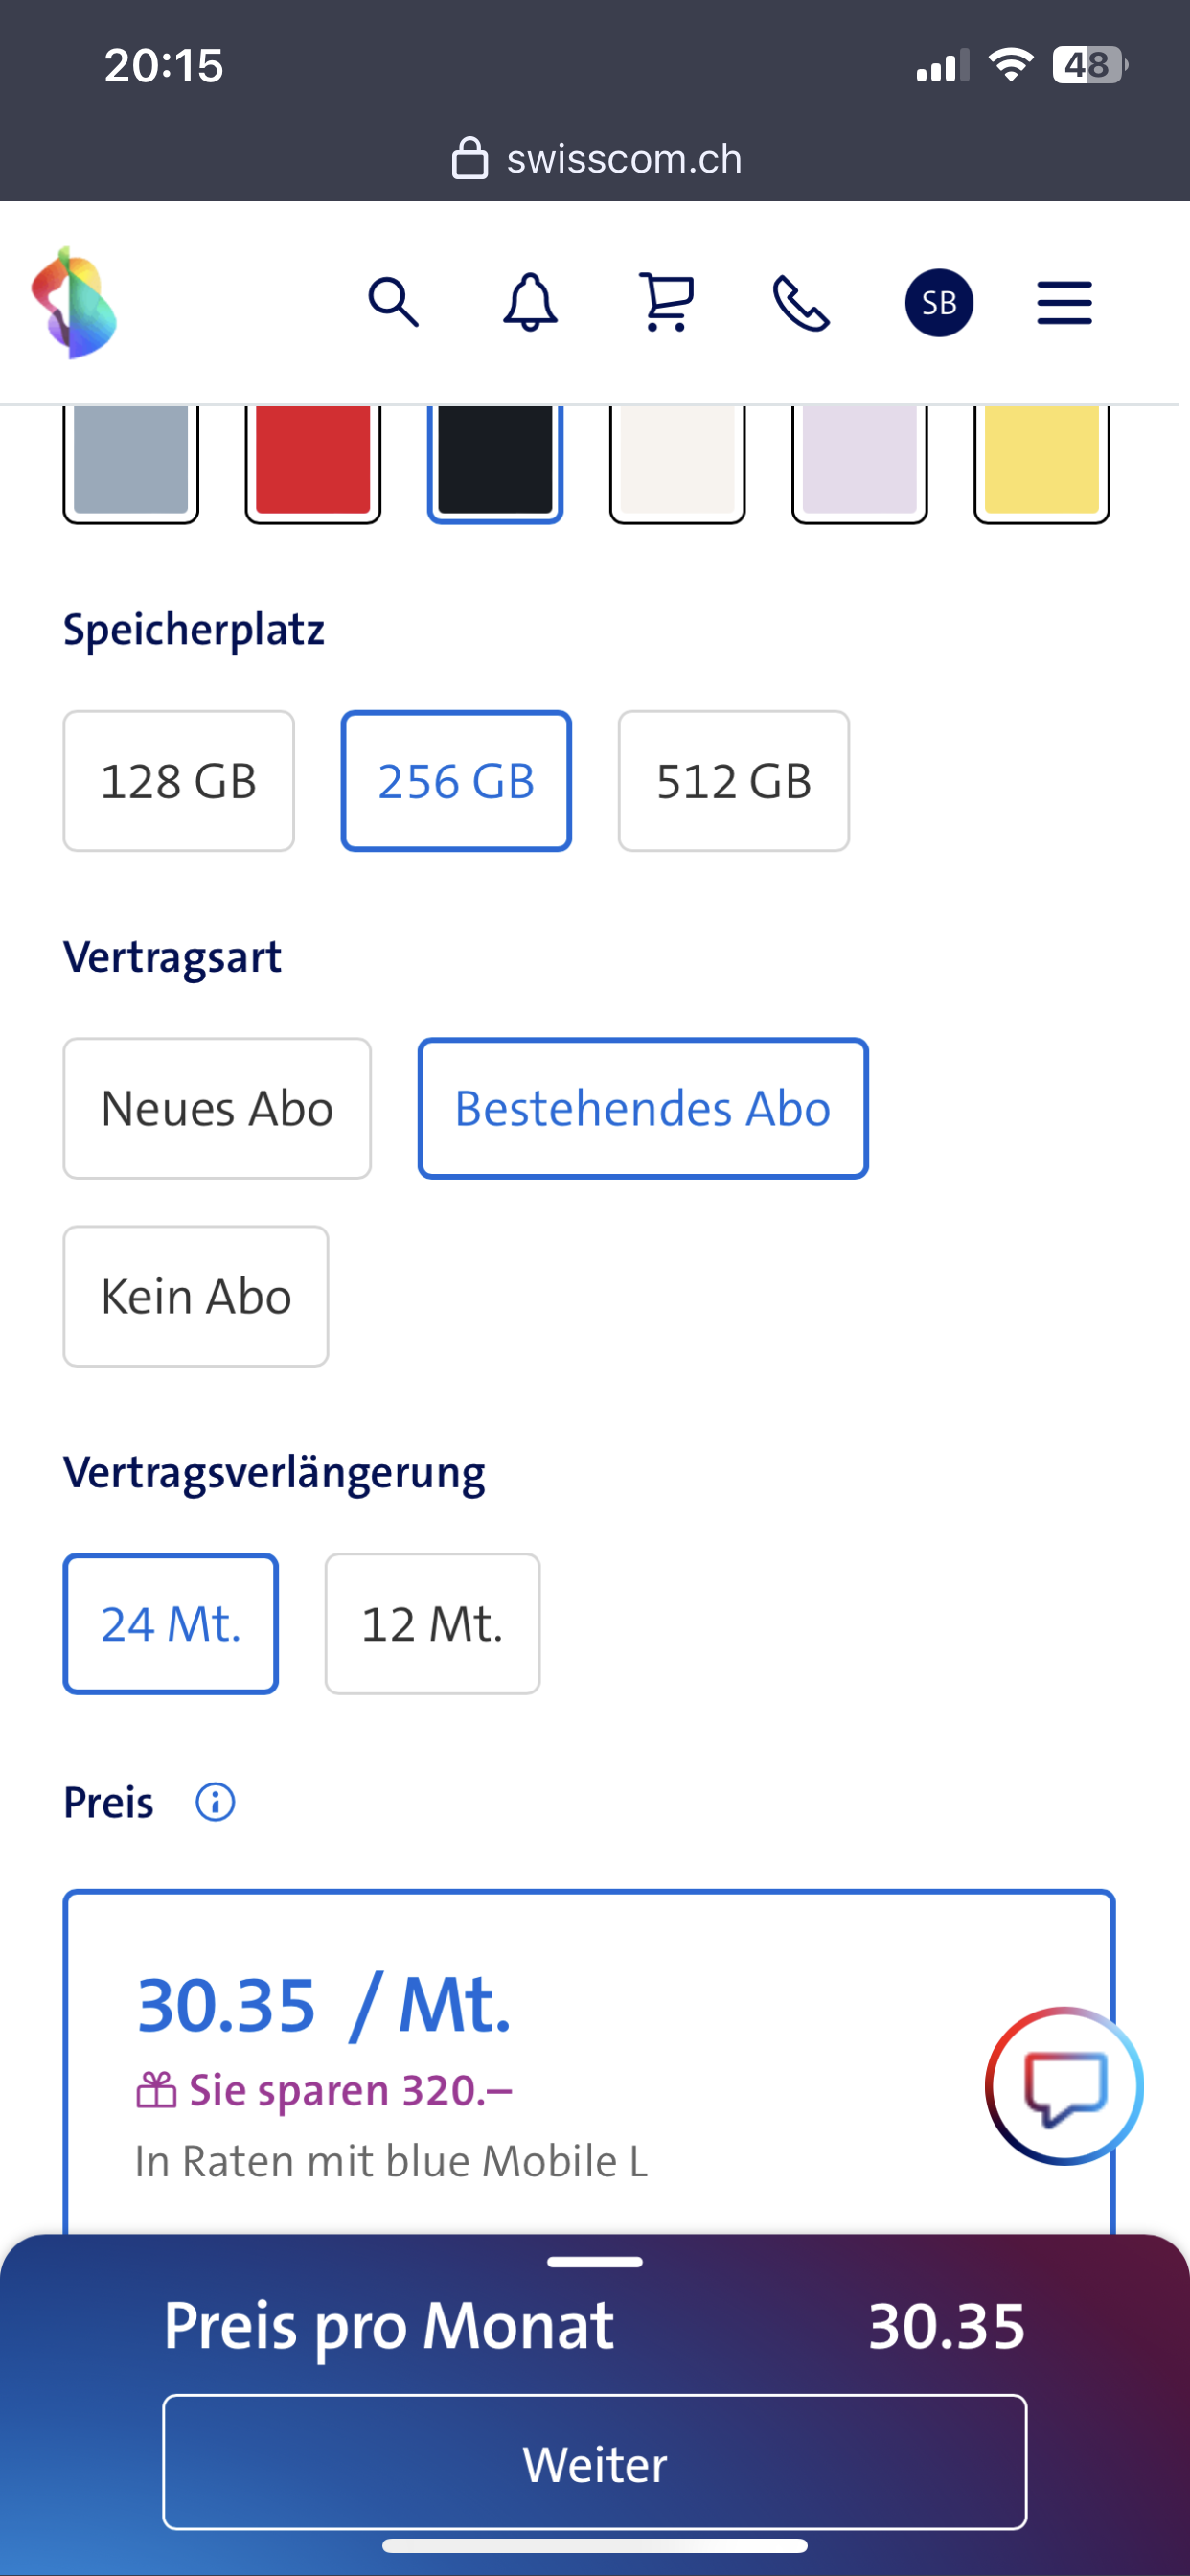Tap the phone contact icon

(x=802, y=303)
